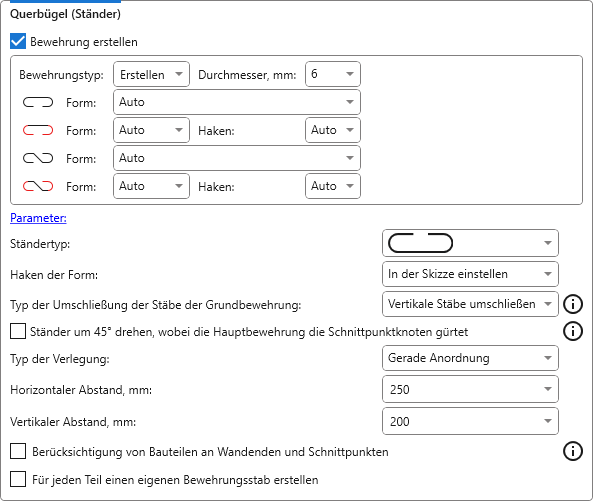Viewport: 593px width, 501px height.
Task: Click the Typ der Verlegung label
Action: [60, 359]
